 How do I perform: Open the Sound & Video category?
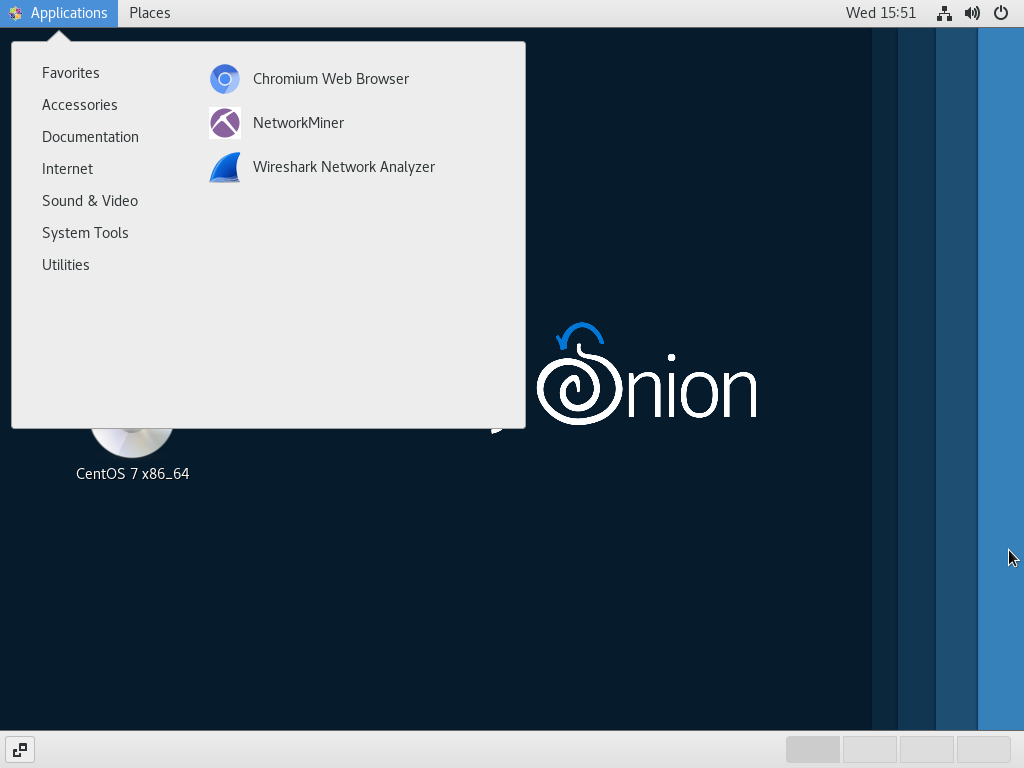coord(90,200)
